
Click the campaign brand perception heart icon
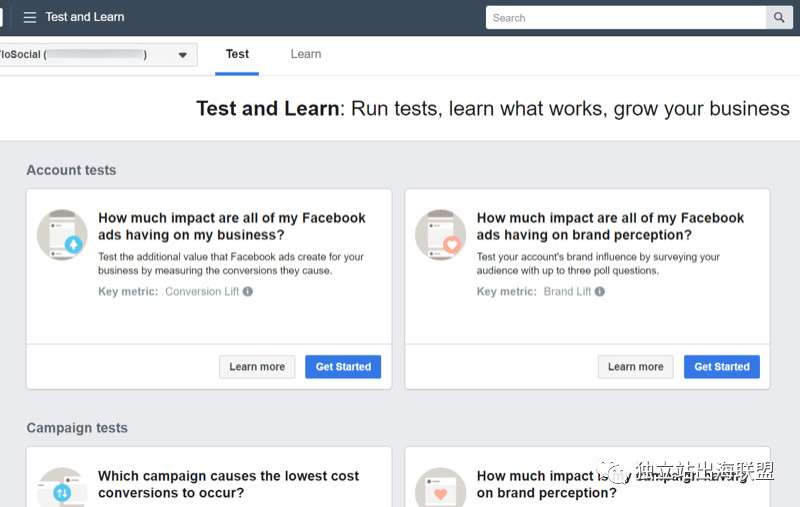point(441,488)
